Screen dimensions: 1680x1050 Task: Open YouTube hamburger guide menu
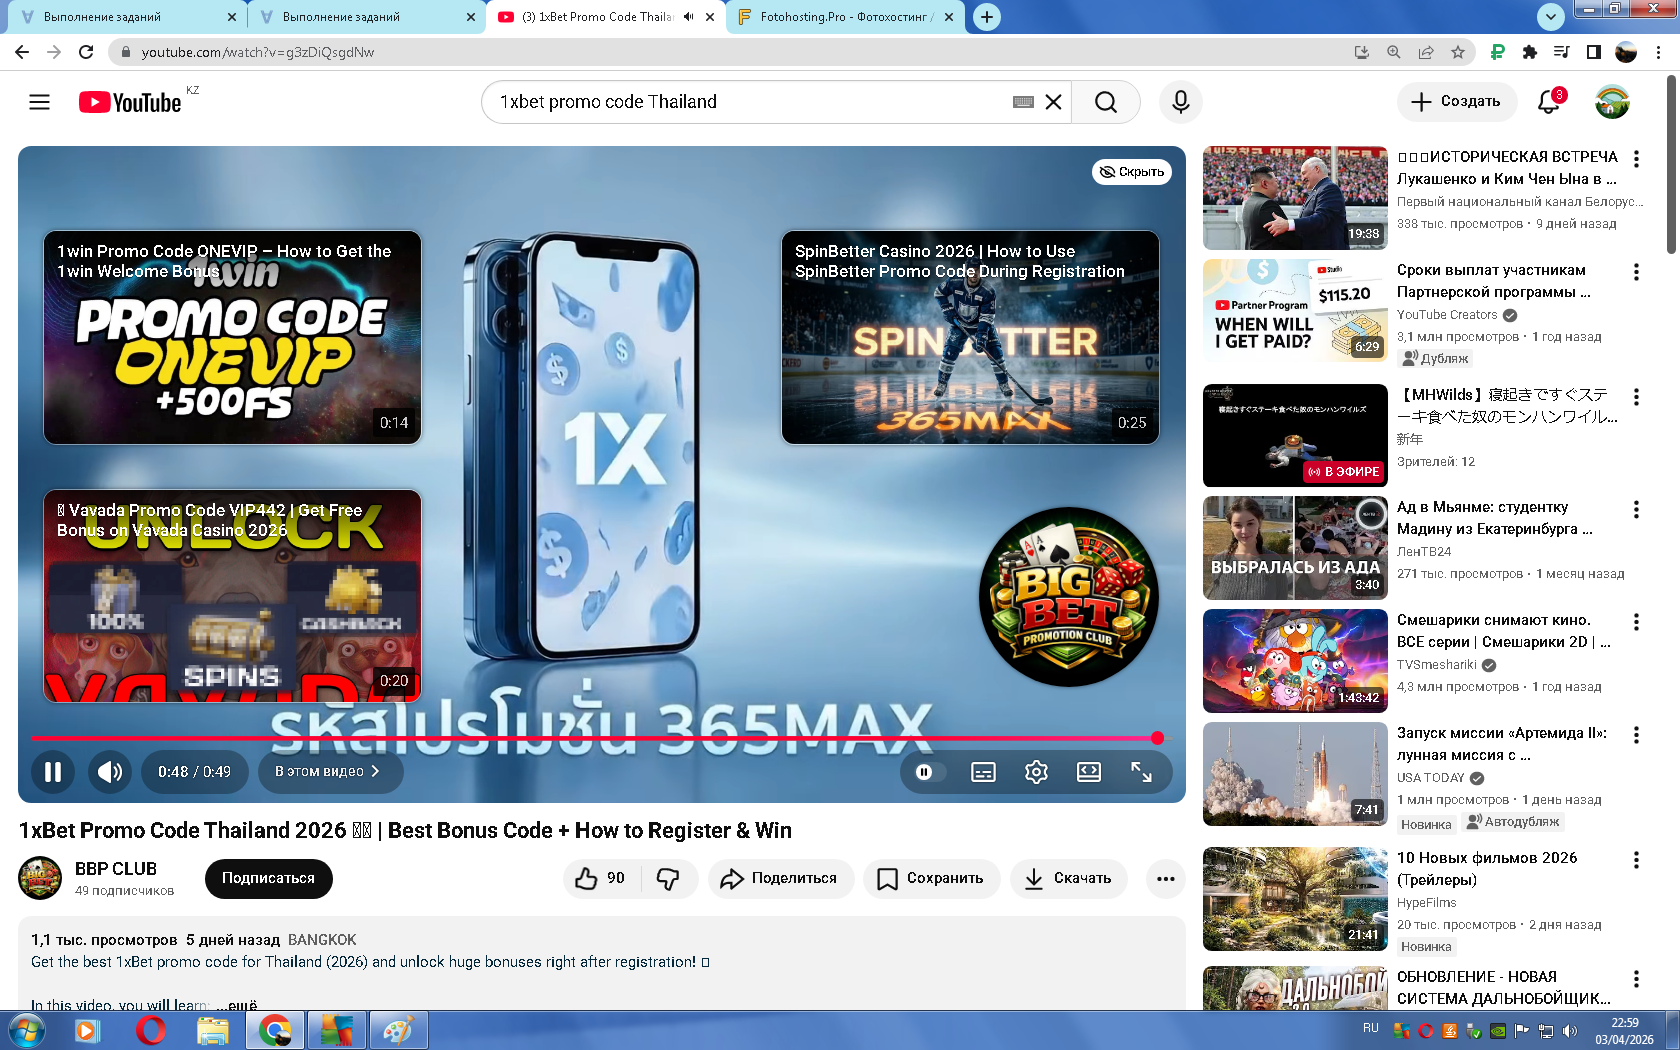point(39,102)
